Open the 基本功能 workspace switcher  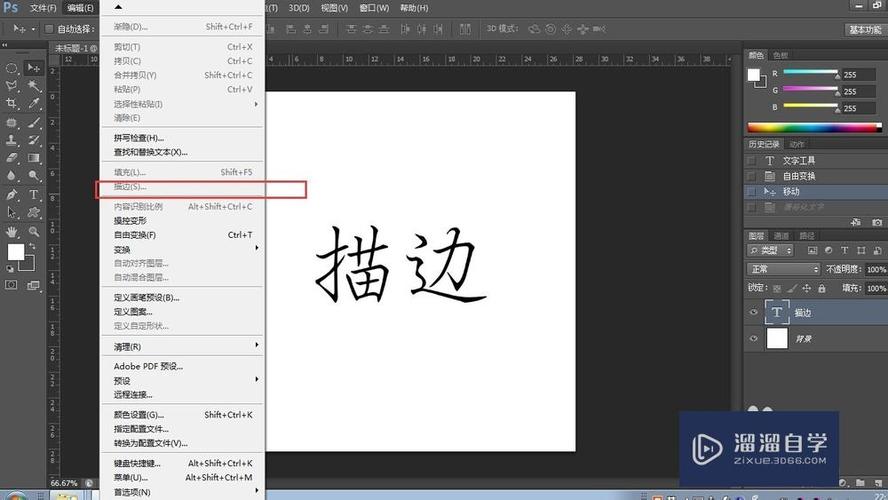(x=865, y=29)
